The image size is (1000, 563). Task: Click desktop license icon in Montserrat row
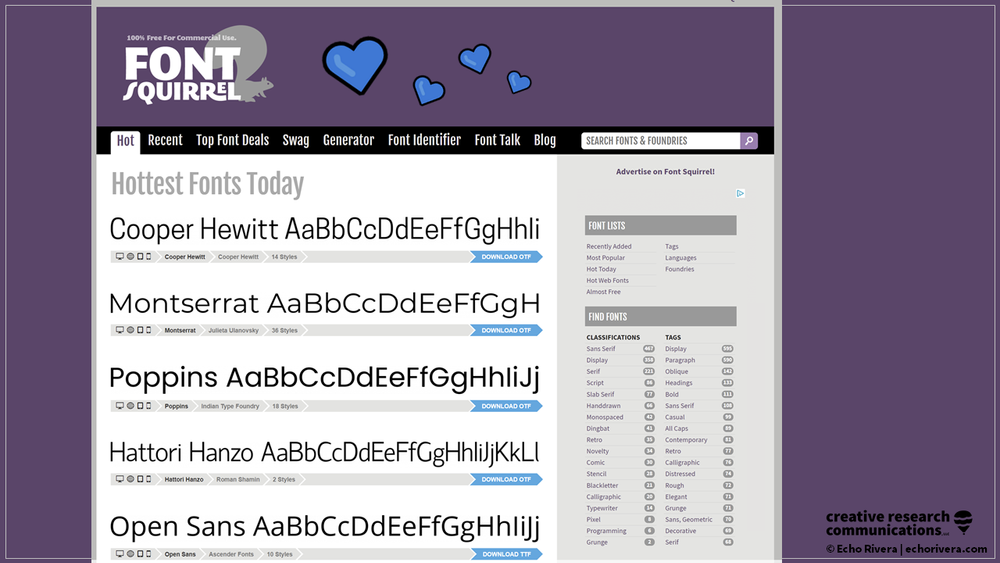click(x=119, y=330)
